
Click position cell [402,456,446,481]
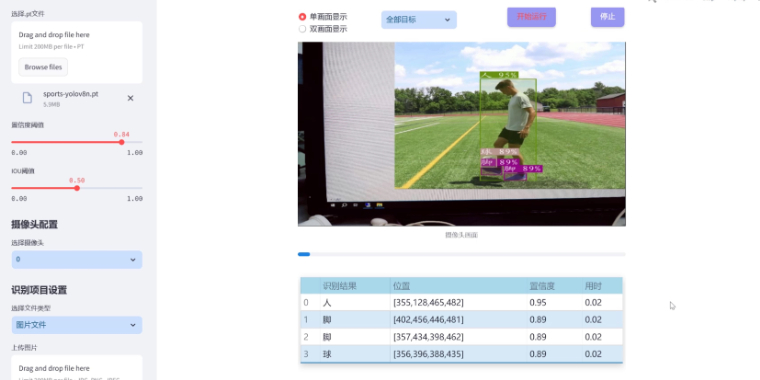point(459,319)
